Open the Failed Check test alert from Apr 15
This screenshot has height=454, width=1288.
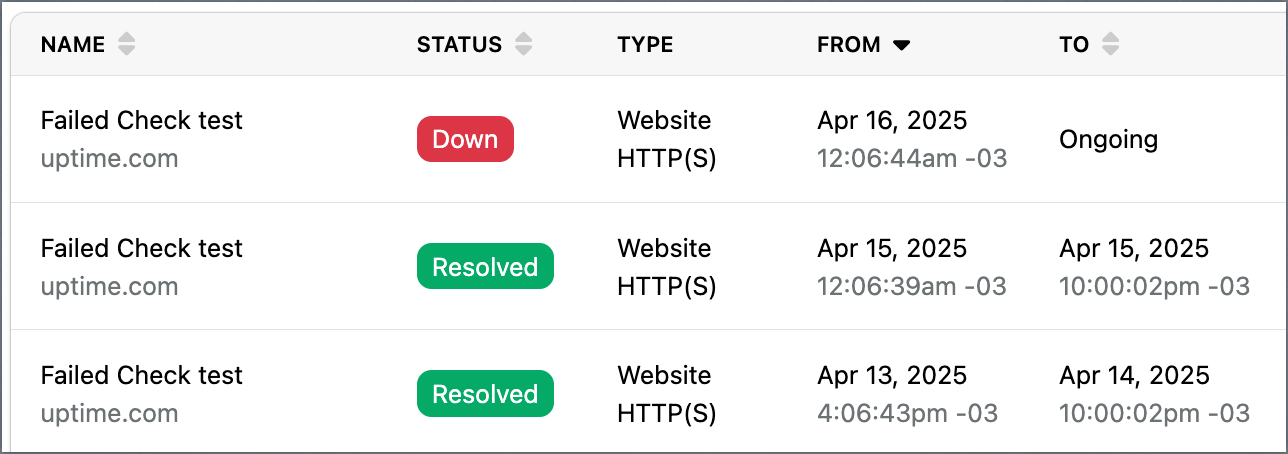[142, 248]
